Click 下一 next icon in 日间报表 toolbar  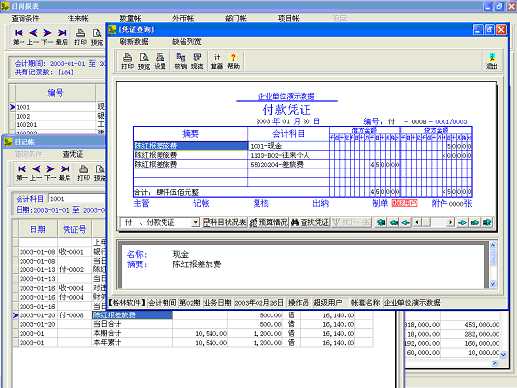pos(47,37)
